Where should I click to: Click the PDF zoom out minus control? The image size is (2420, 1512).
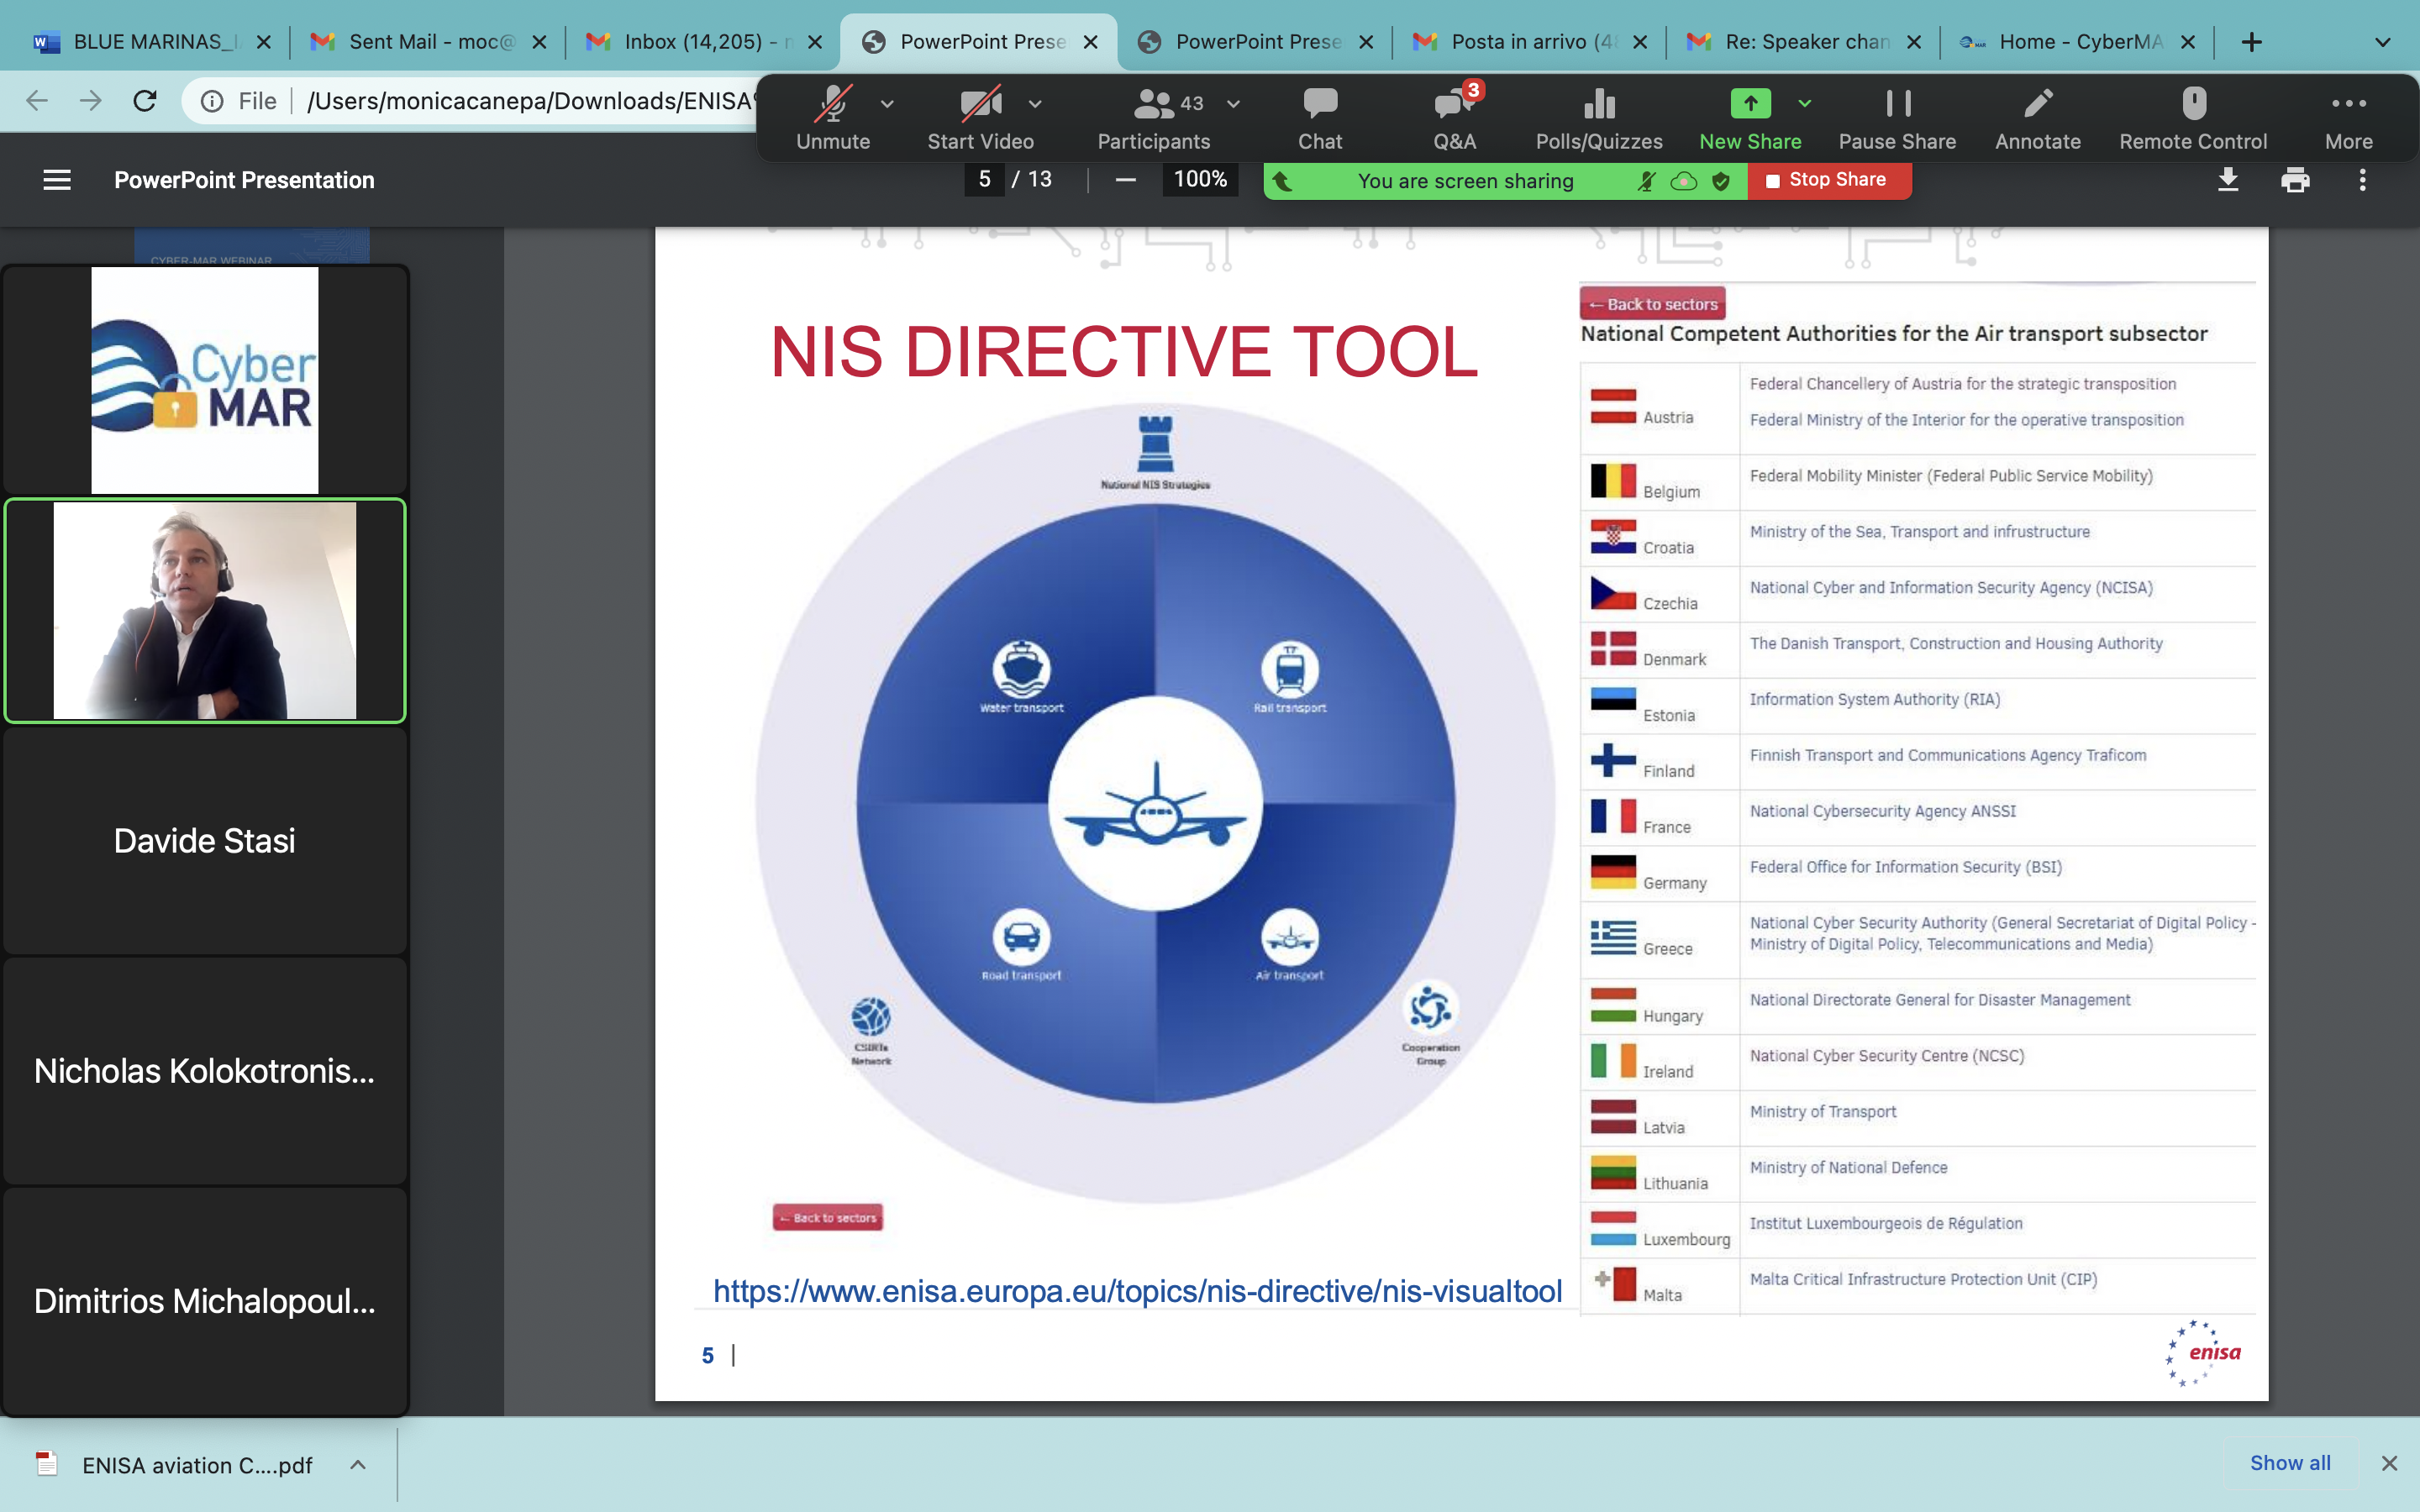click(1125, 180)
